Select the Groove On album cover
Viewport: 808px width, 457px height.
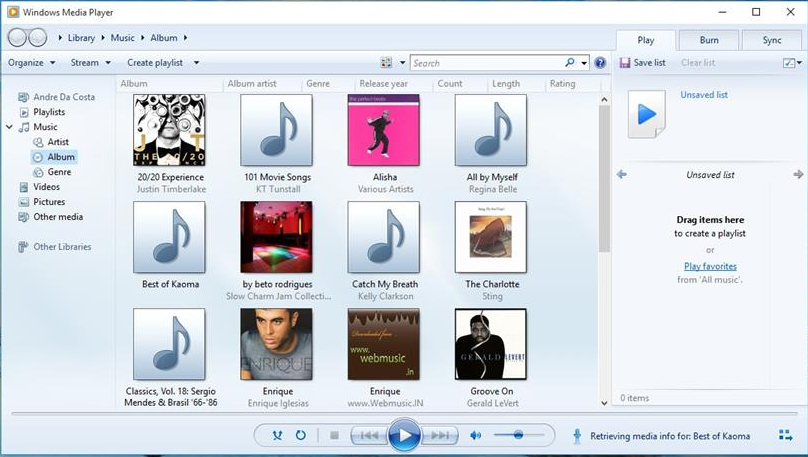coord(491,344)
